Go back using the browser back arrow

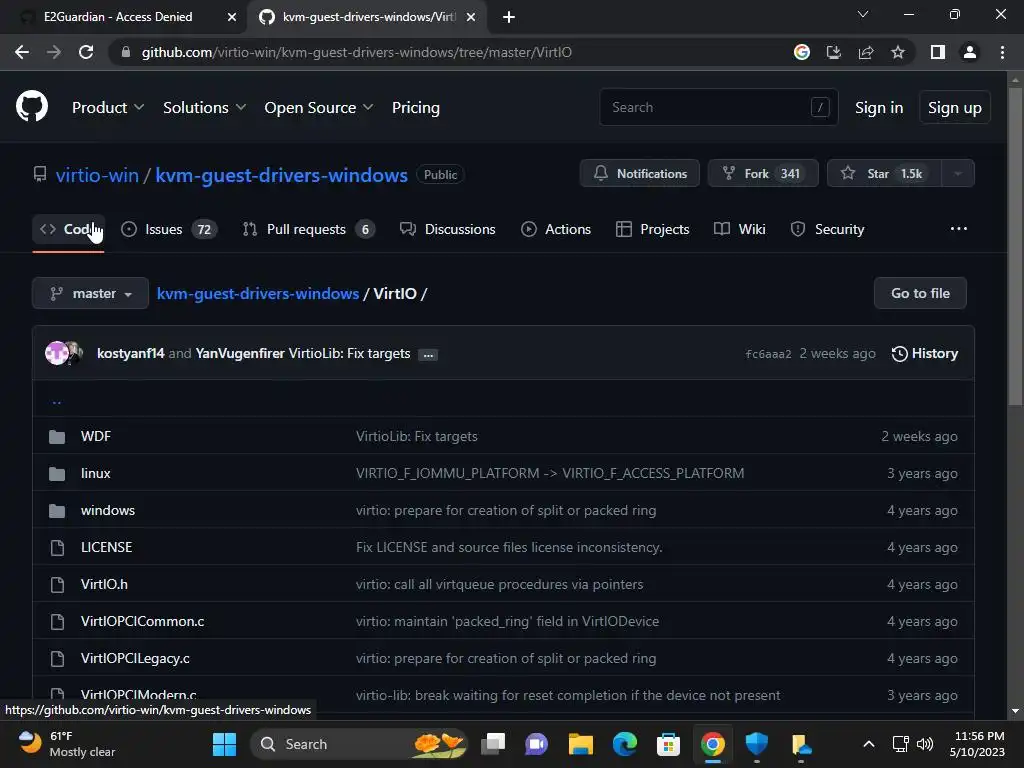click(x=22, y=52)
